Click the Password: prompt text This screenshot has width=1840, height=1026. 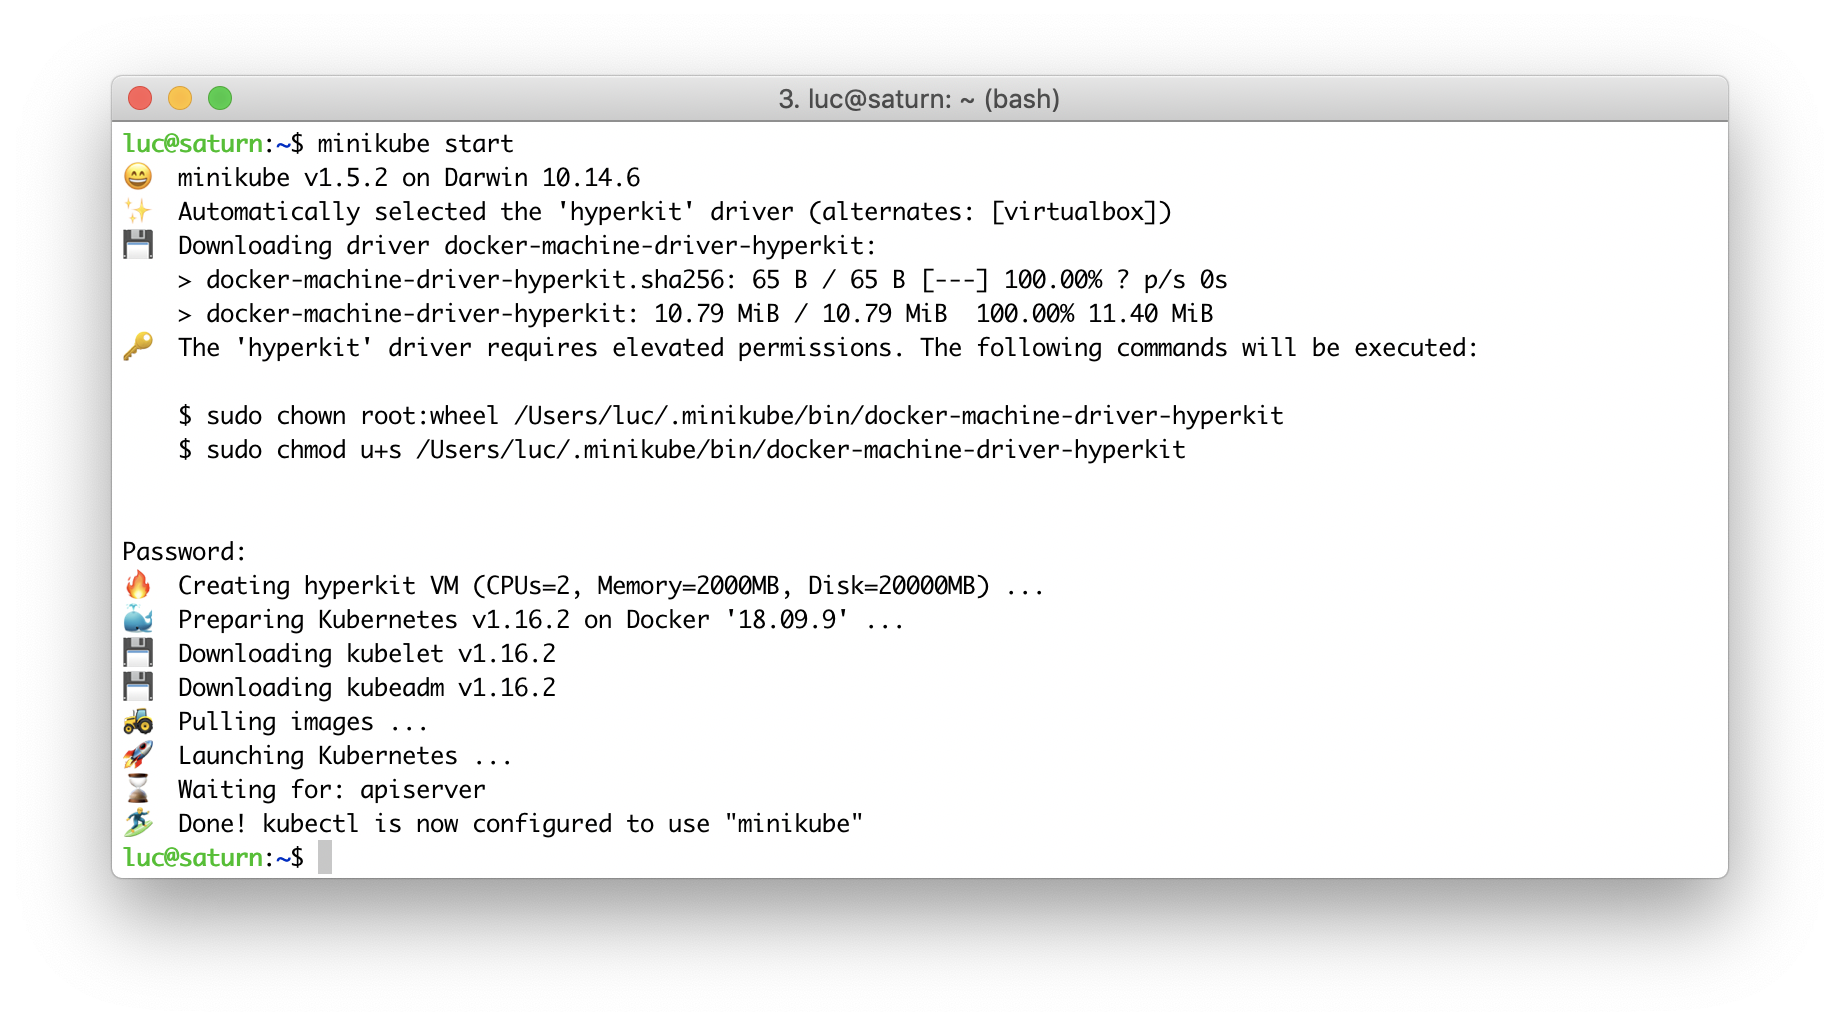[x=184, y=551]
